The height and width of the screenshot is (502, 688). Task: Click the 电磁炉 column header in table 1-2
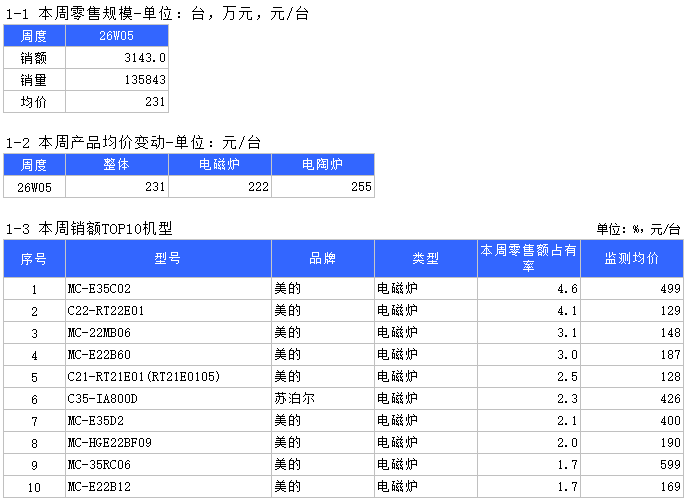point(220,165)
